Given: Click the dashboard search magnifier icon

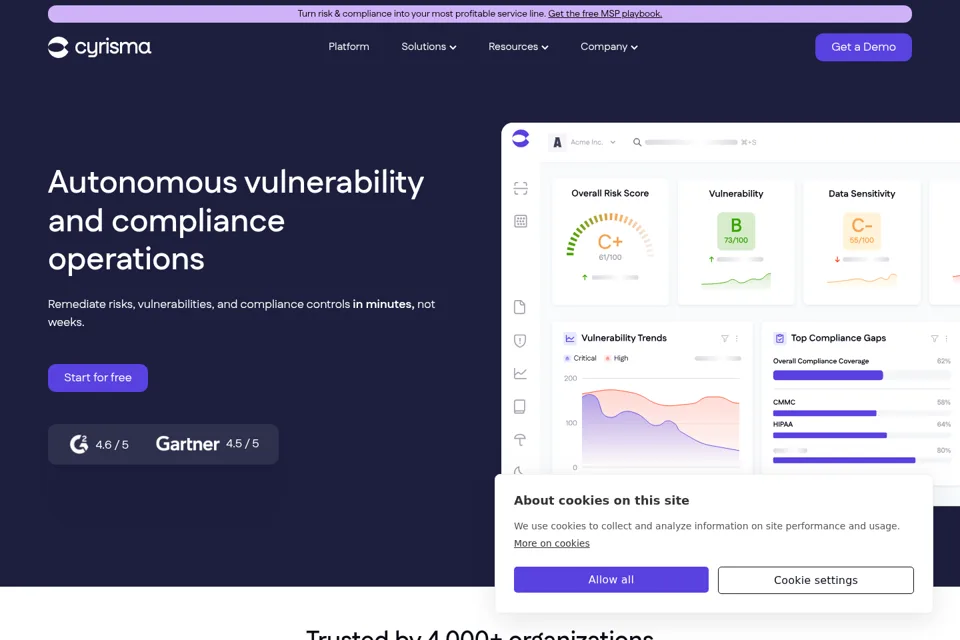Looking at the screenshot, I should click(x=637, y=142).
